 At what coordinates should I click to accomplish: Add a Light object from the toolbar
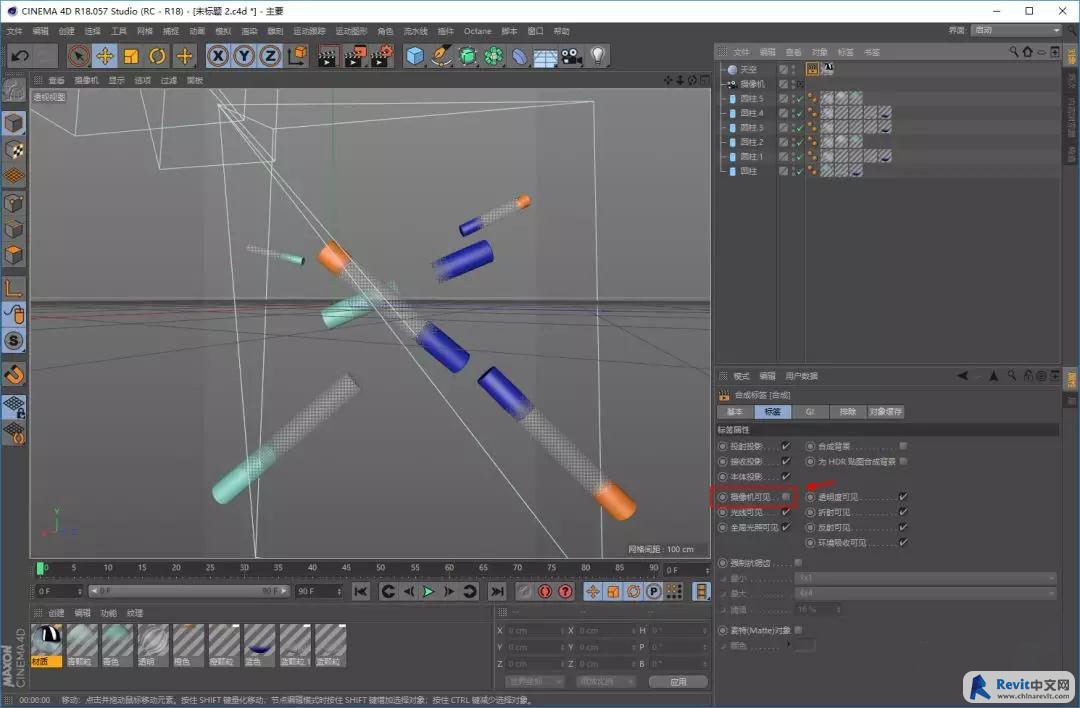click(x=598, y=56)
